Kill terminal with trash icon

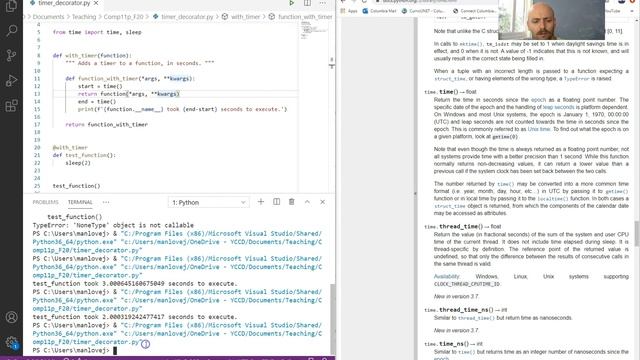pos(291,202)
